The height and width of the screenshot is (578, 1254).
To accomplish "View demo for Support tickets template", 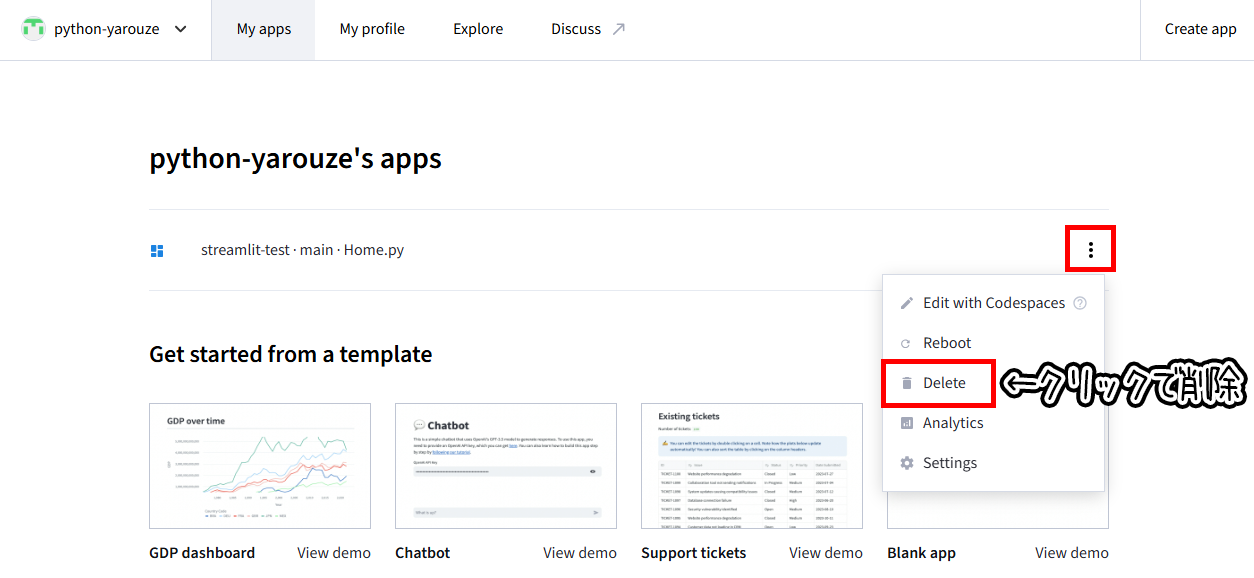I will (826, 553).
